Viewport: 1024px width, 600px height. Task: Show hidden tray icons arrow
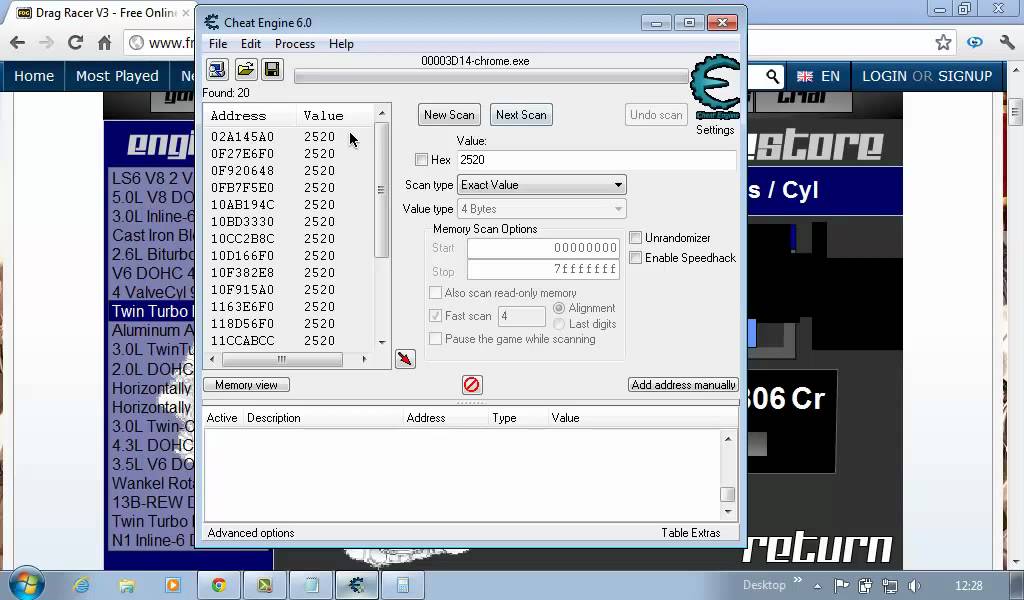[x=818, y=586]
